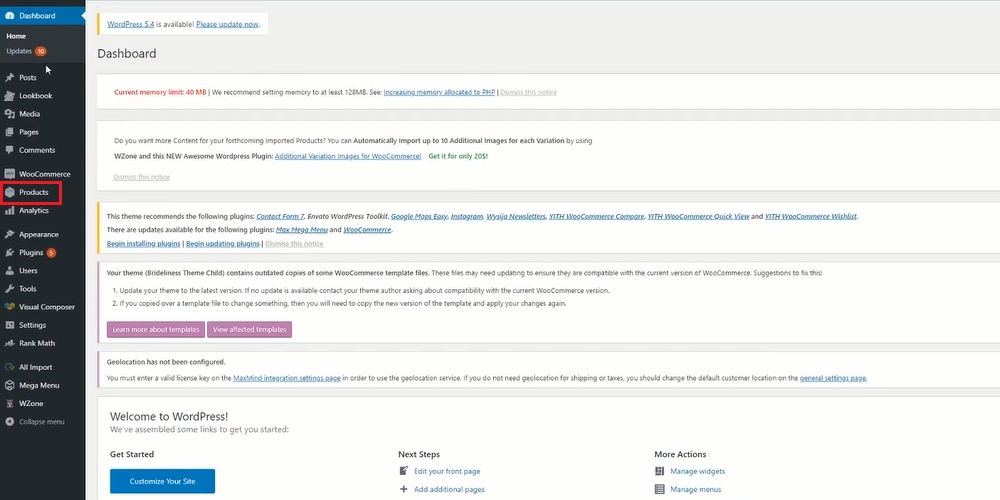Click the Mega Menu icon
Image resolution: width=1000 pixels, height=500 pixels.
coord(10,385)
